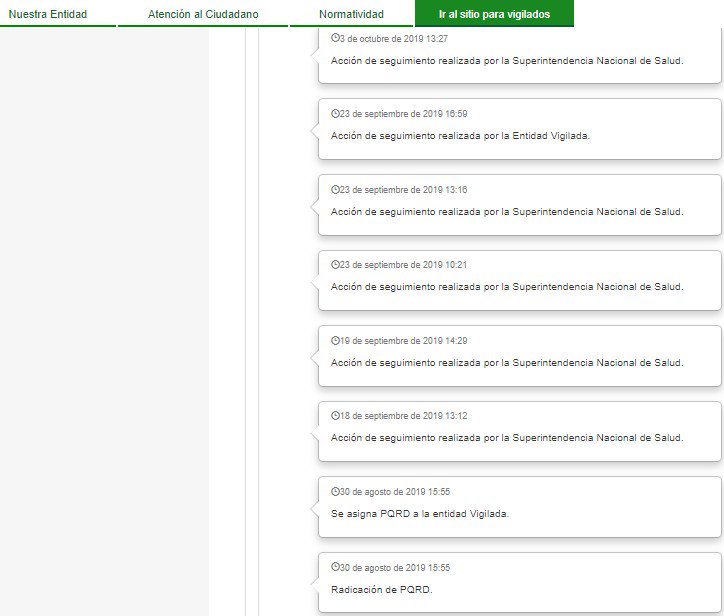Click clock icon for 23 de septiembre 10:21
This screenshot has height=616, width=724.
click(x=335, y=265)
